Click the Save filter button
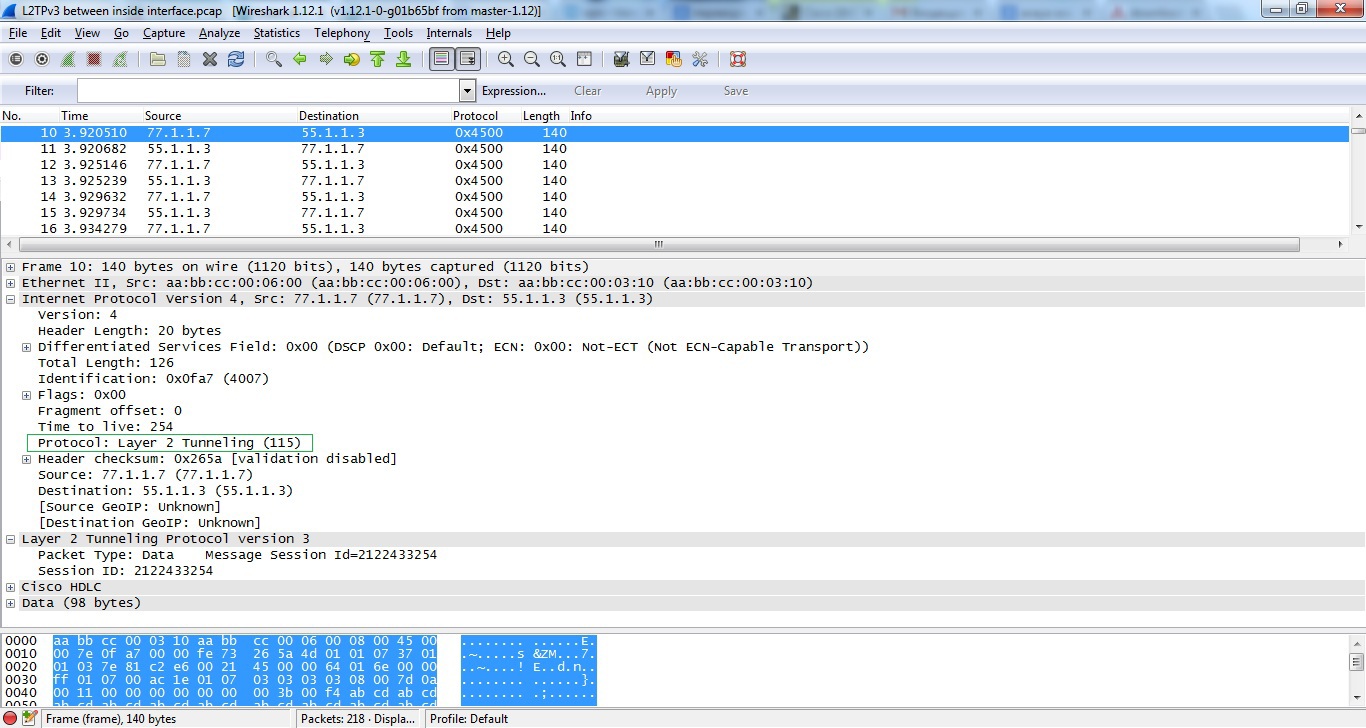The image size is (1366, 728). click(736, 91)
